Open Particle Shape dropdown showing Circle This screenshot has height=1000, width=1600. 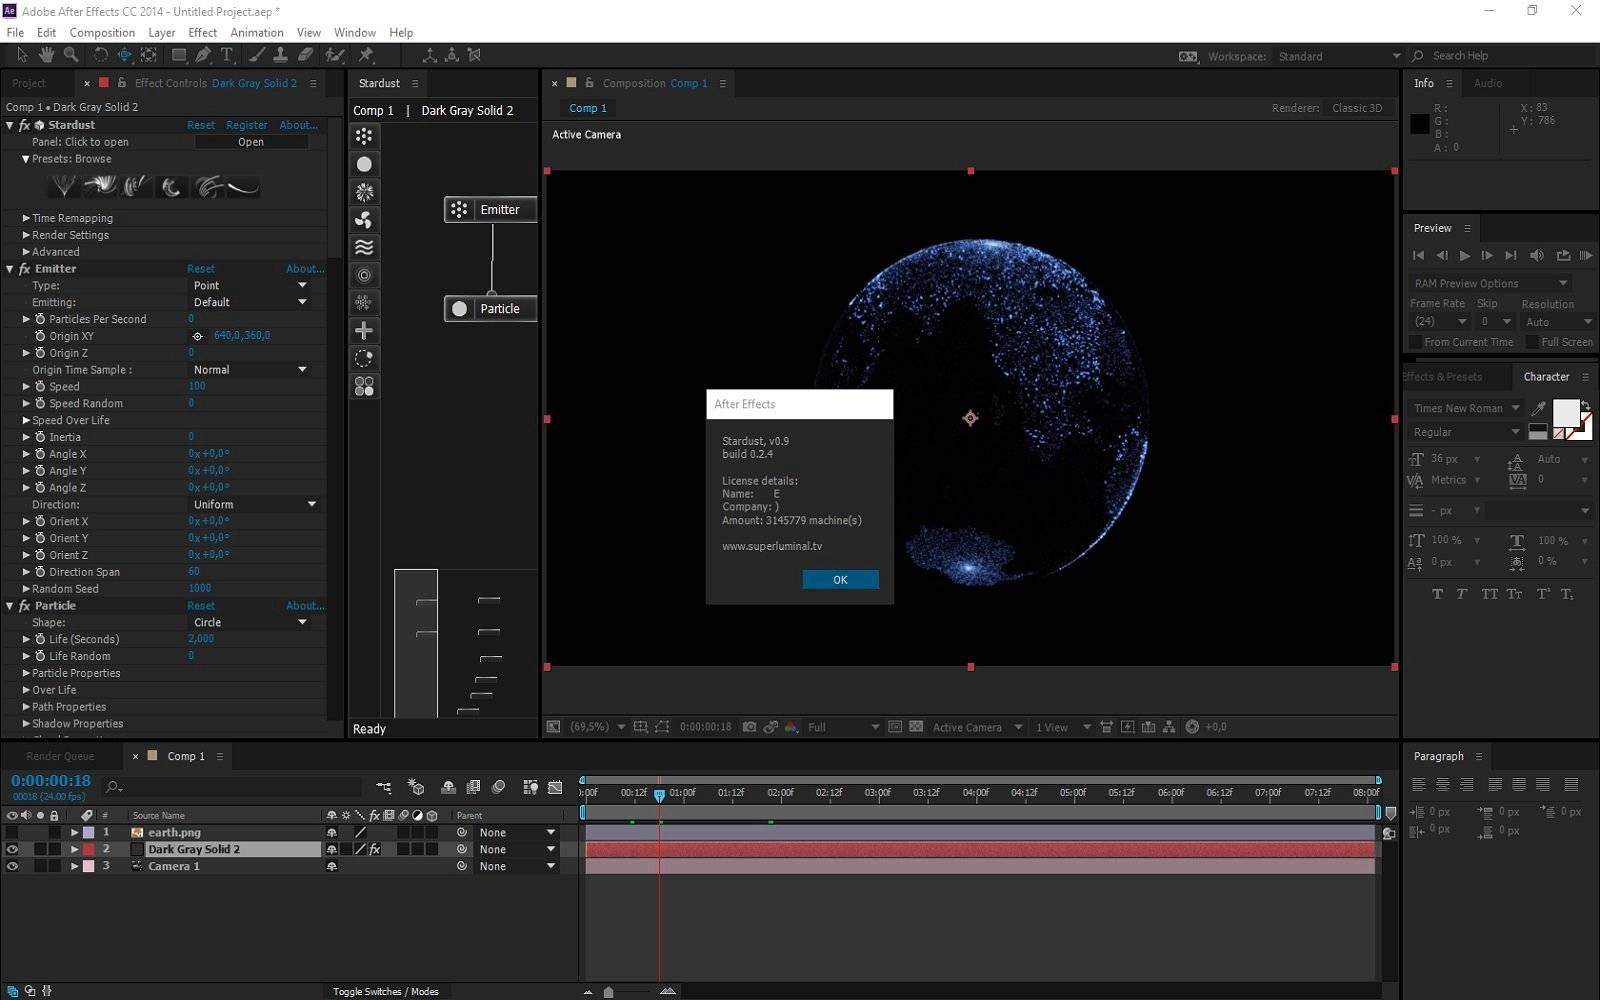pyautogui.click(x=250, y=622)
